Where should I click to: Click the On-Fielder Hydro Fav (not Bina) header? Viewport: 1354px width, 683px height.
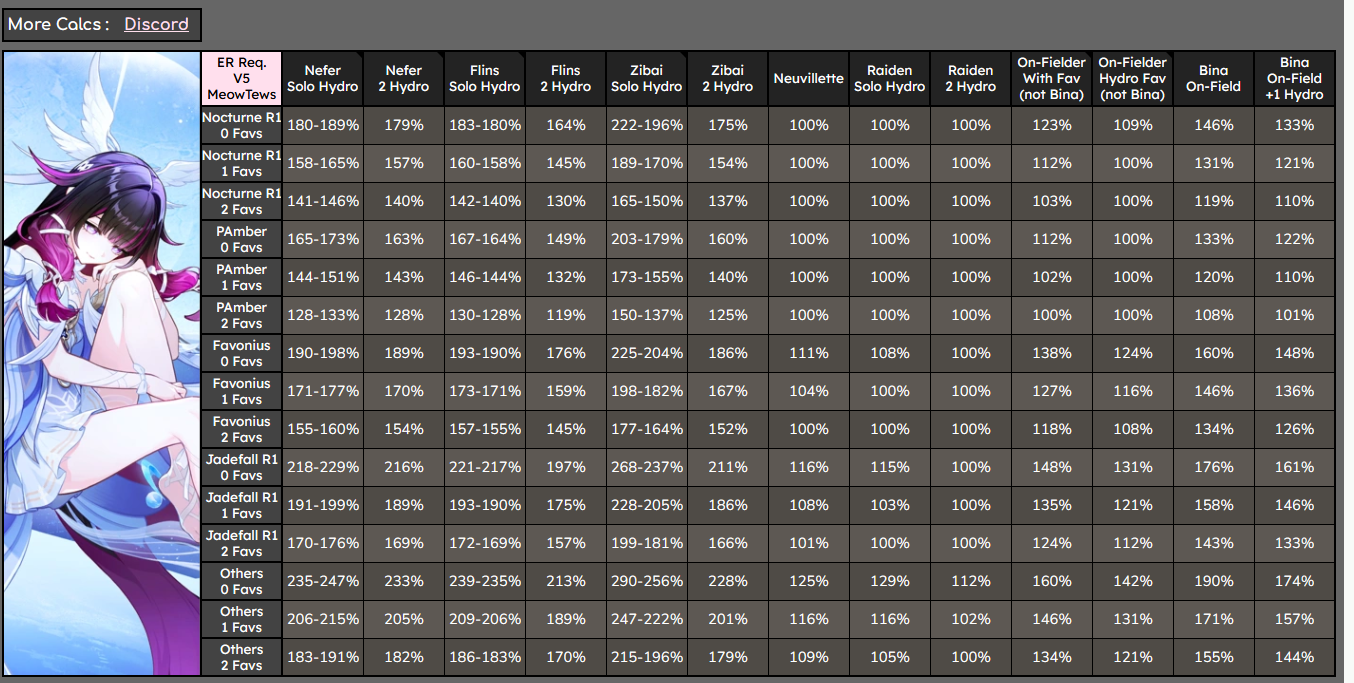[1132, 78]
